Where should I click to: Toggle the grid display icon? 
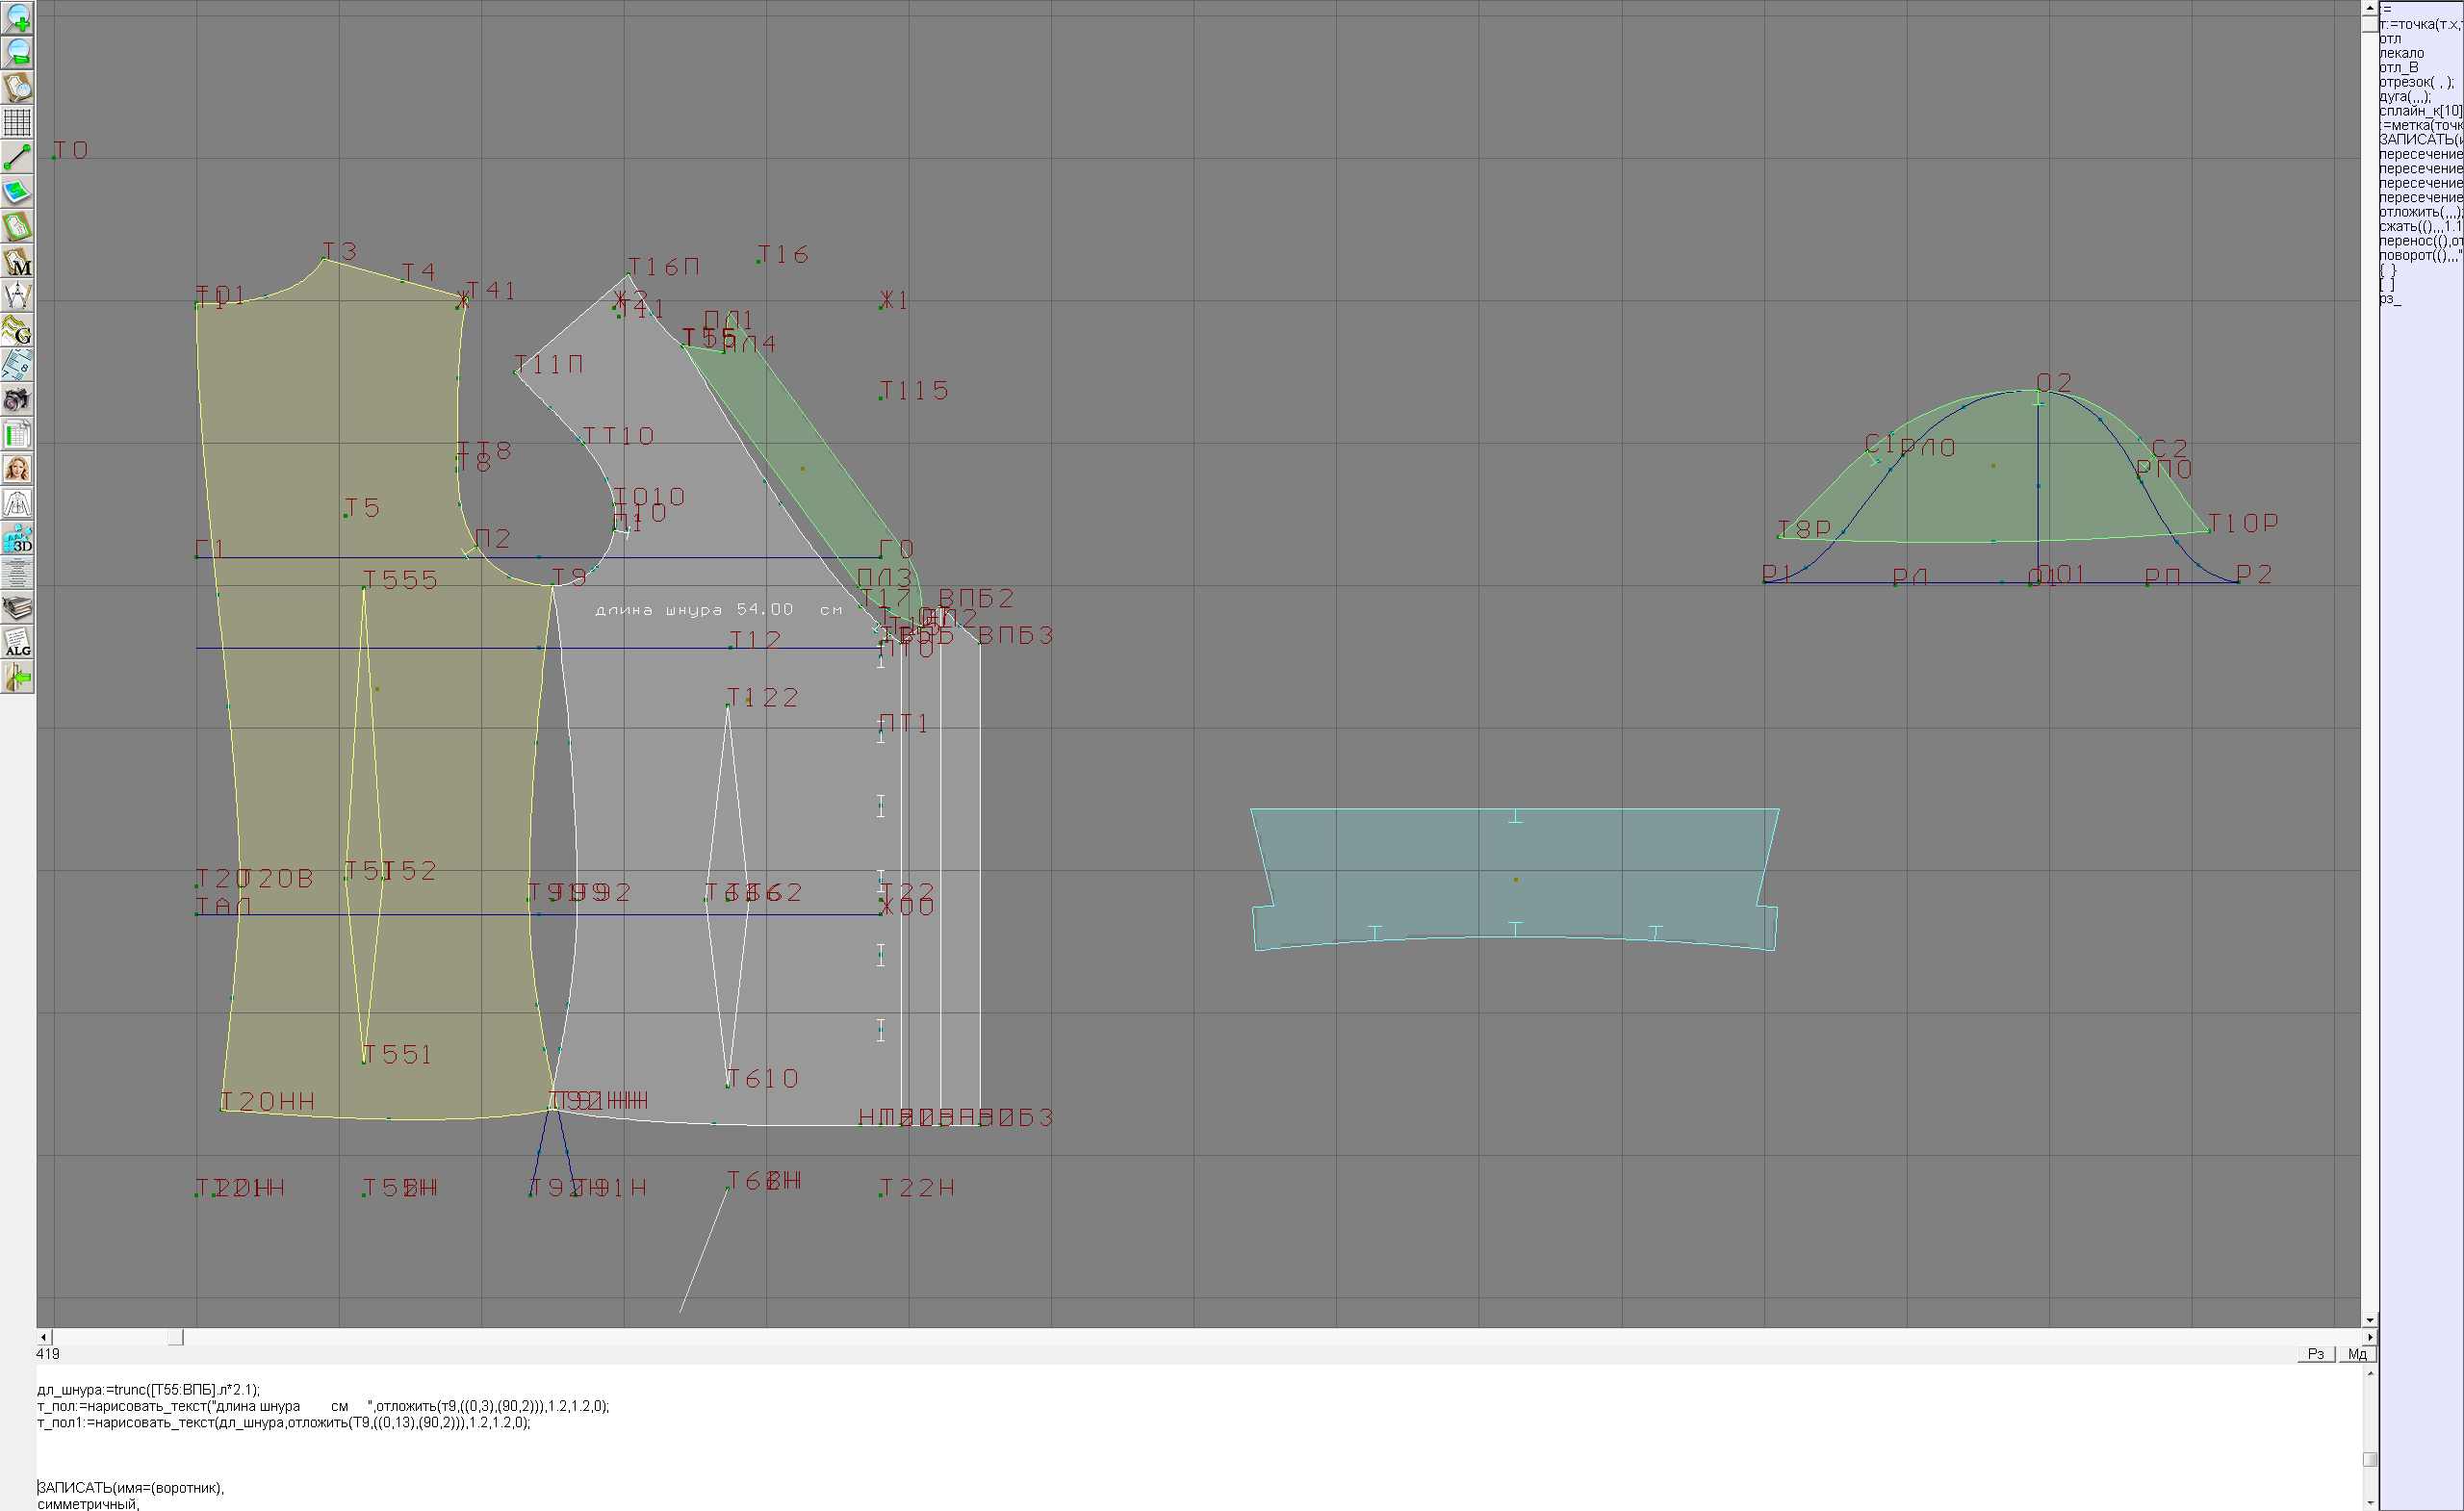(17, 122)
